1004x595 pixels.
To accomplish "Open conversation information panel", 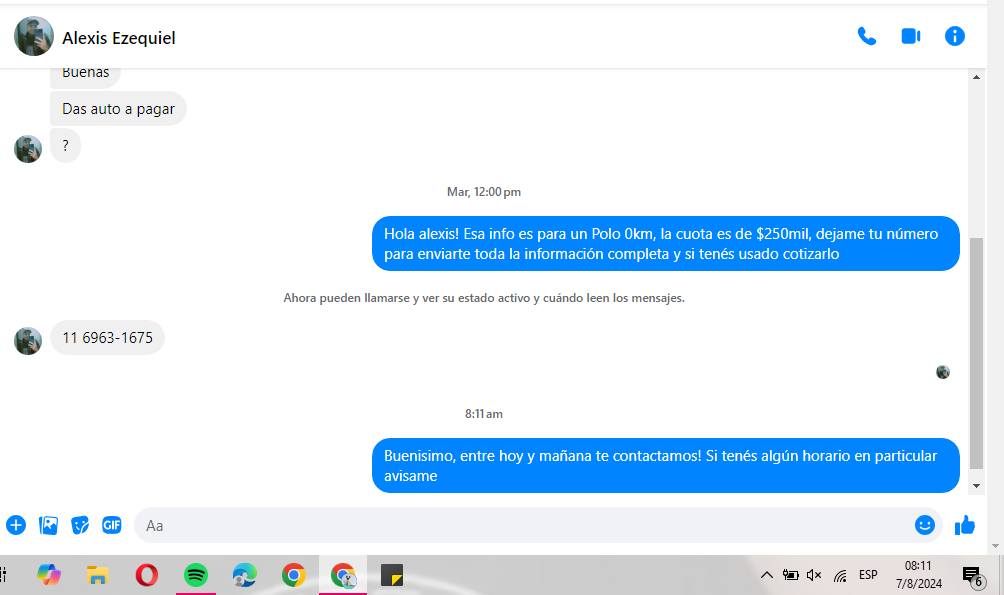I will [954, 37].
